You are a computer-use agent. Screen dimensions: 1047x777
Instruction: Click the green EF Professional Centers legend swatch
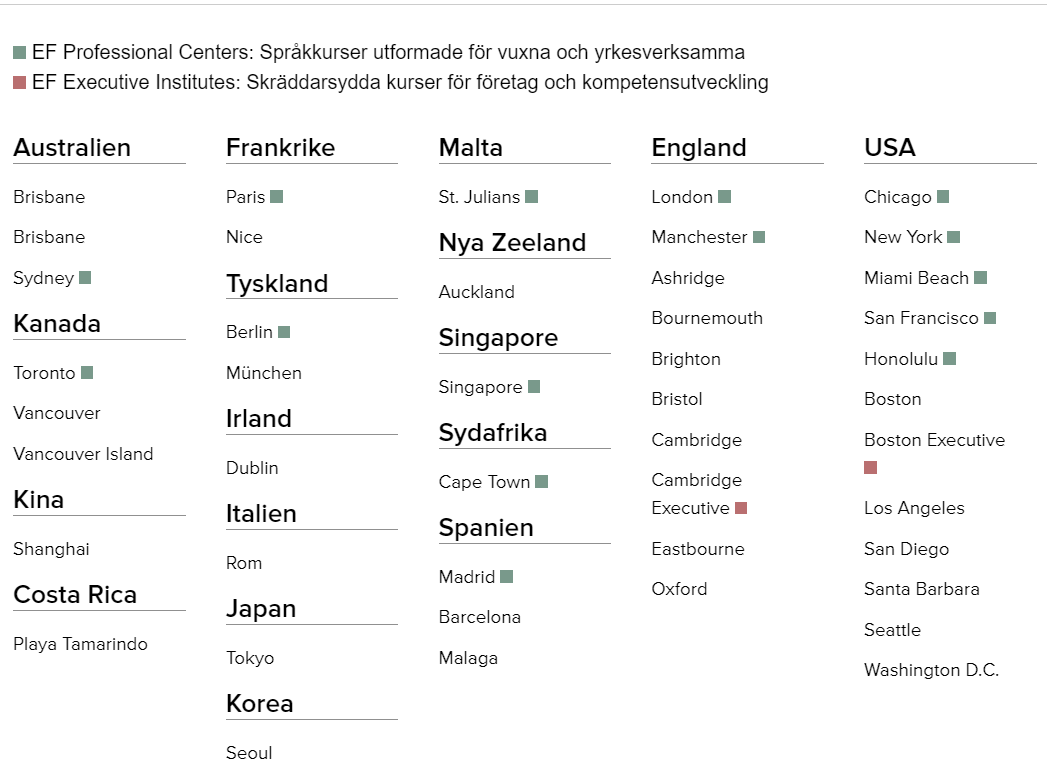coord(20,53)
